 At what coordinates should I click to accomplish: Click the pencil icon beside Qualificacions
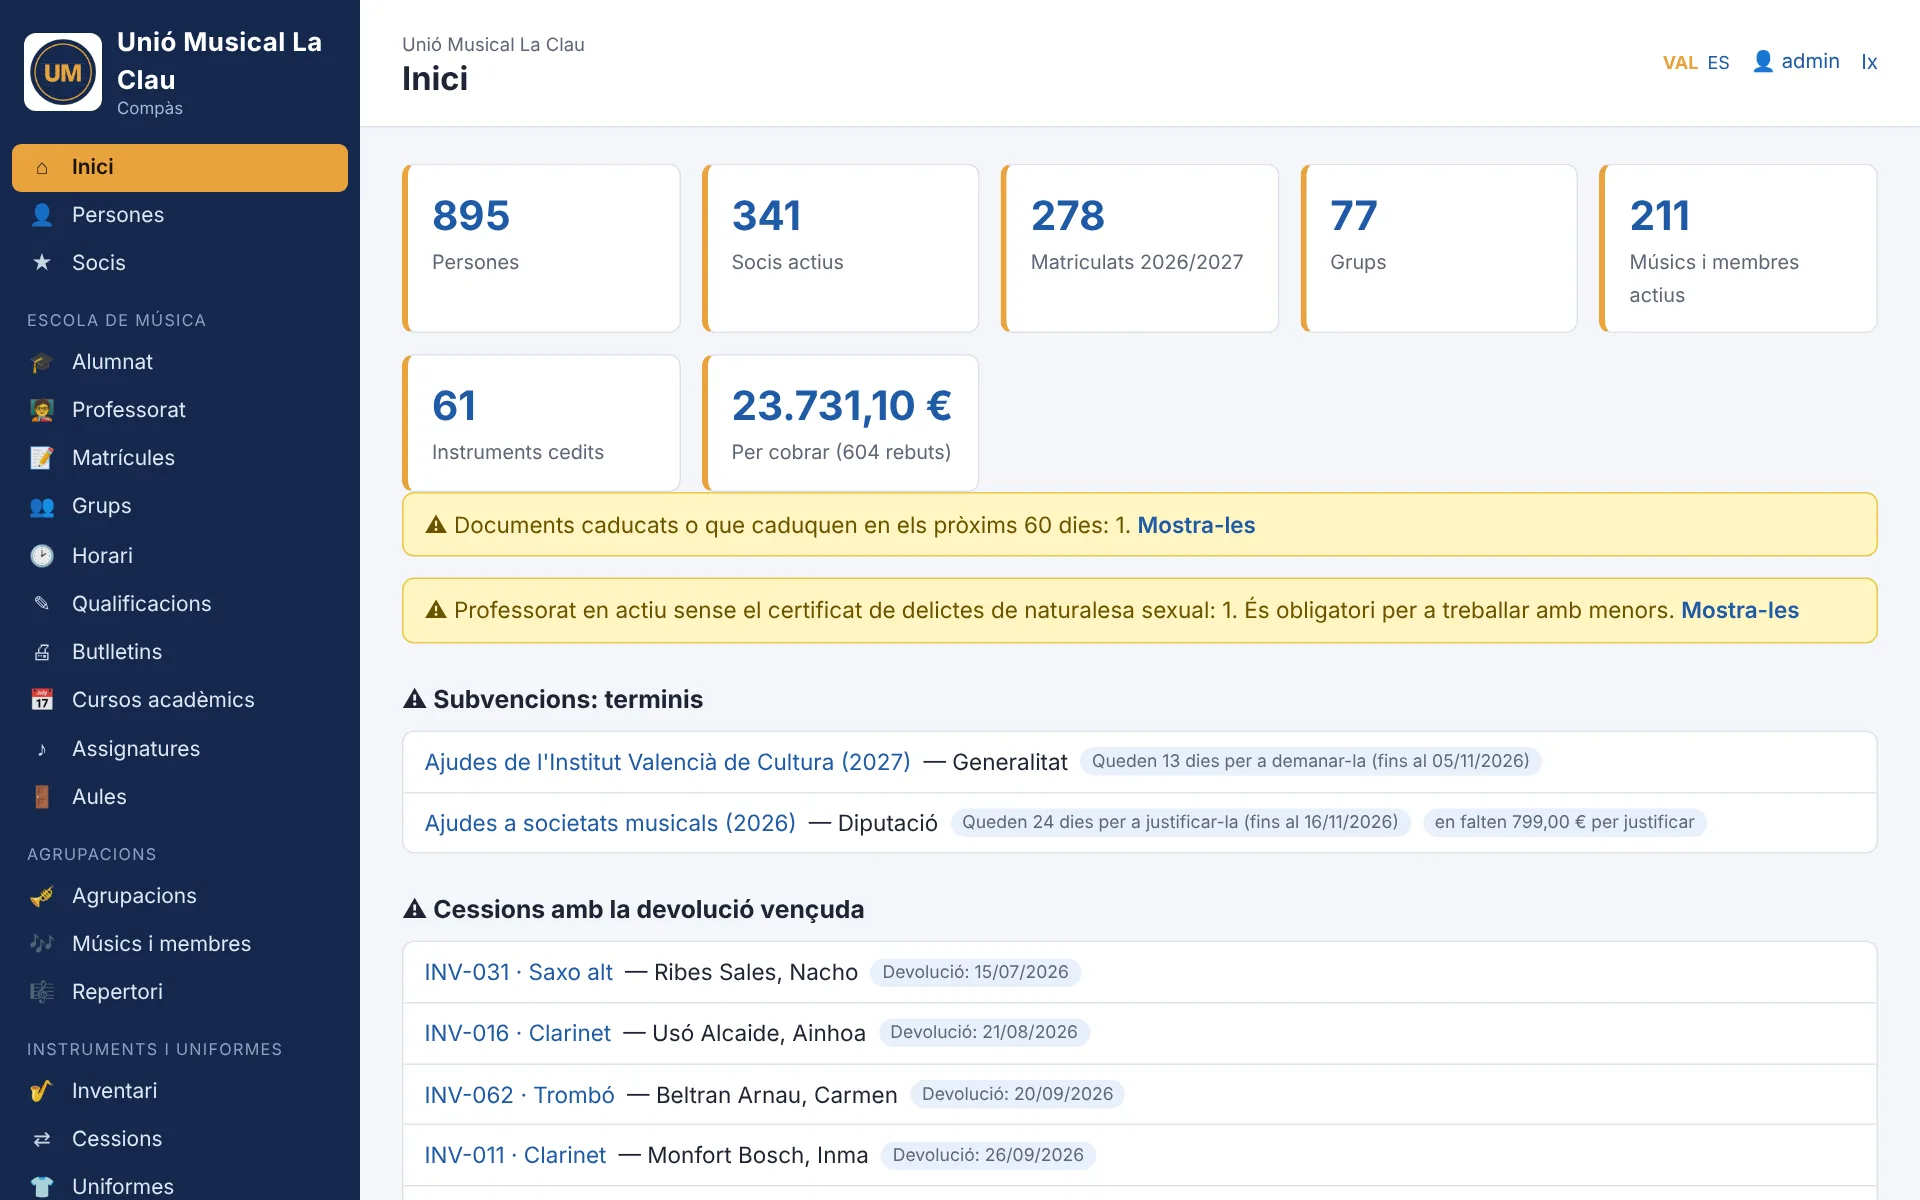pyautogui.click(x=42, y=604)
